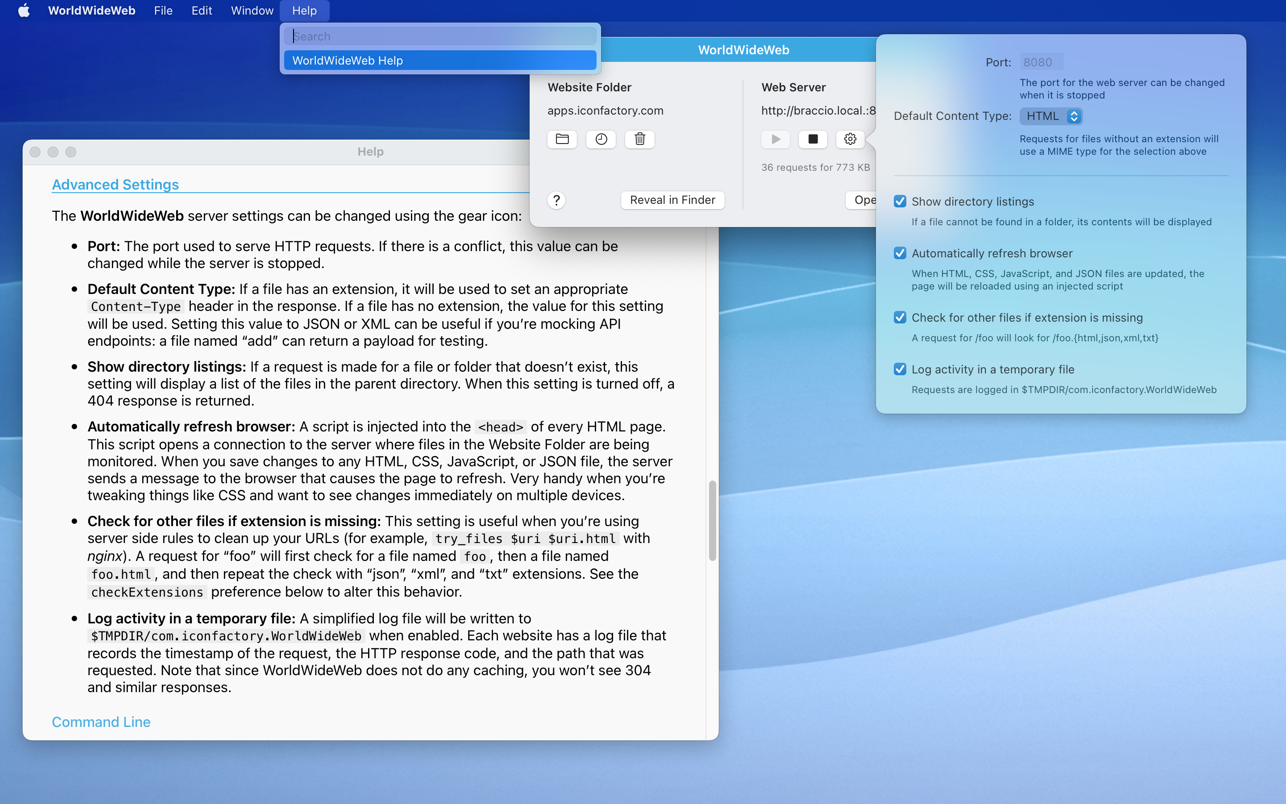Viewport: 1286px width, 804px height.
Task: Open server settings gear icon
Action: tap(850, 139)
